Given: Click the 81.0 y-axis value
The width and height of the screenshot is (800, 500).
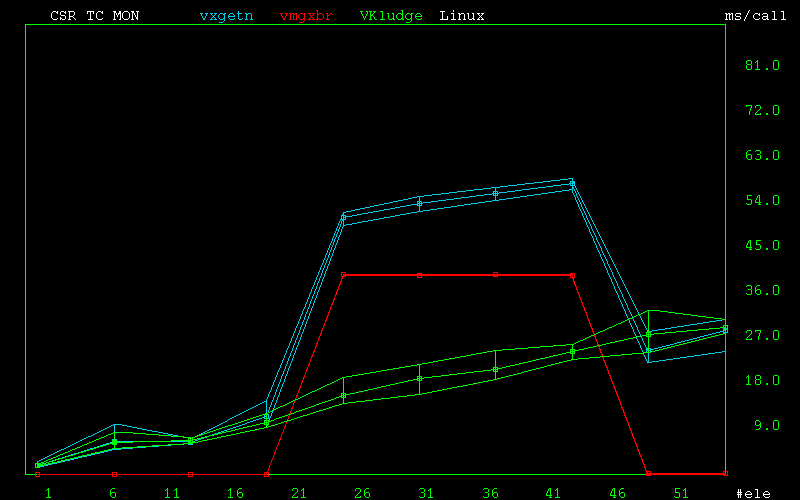Looking at the screenshot, I should click(x=762, y=65).
